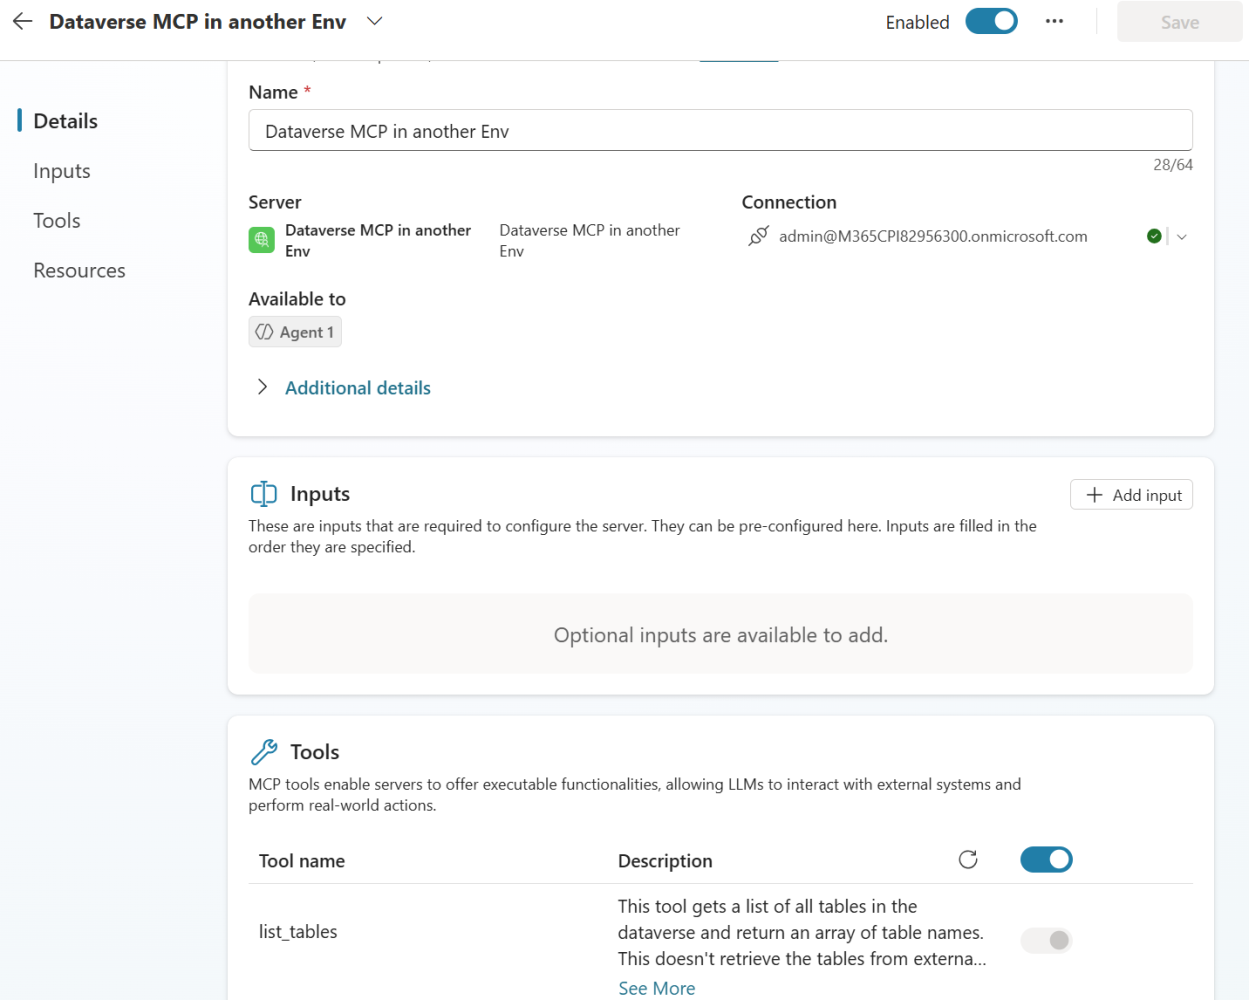Click the Tools wrench icon
The width and height of the screenshot is (1249, 1000).
[x=264, y=752]
